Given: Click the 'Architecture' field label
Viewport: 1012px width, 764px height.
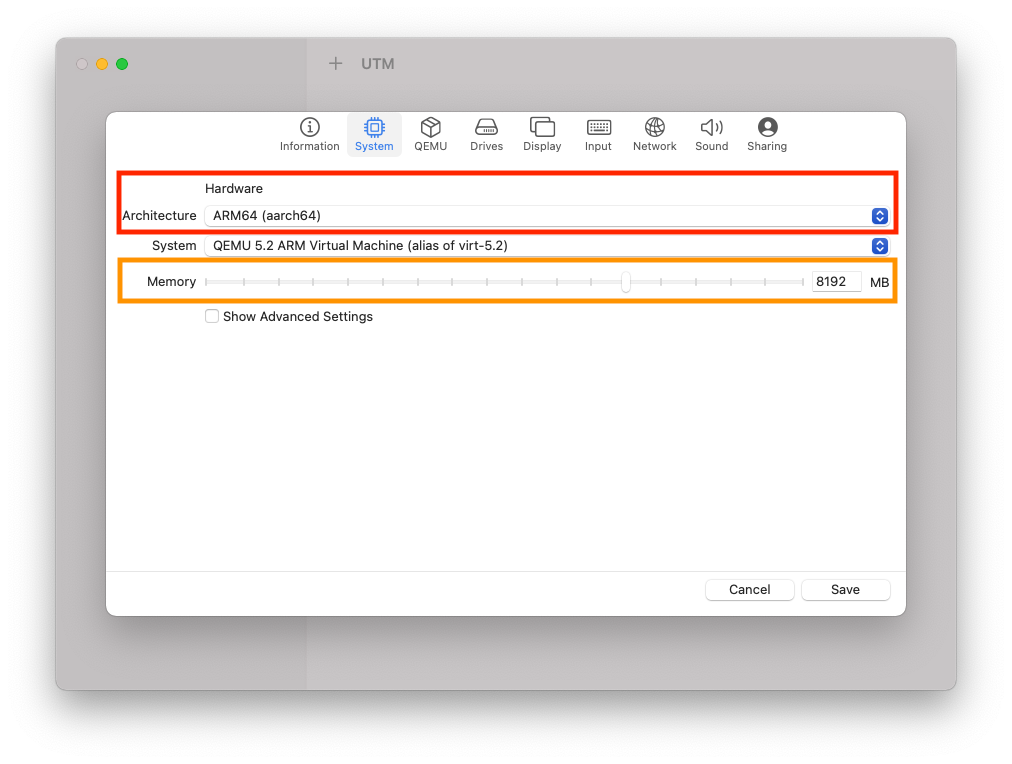Looking at the screenshot, I should pyautogui.click(x=159, y=216).
